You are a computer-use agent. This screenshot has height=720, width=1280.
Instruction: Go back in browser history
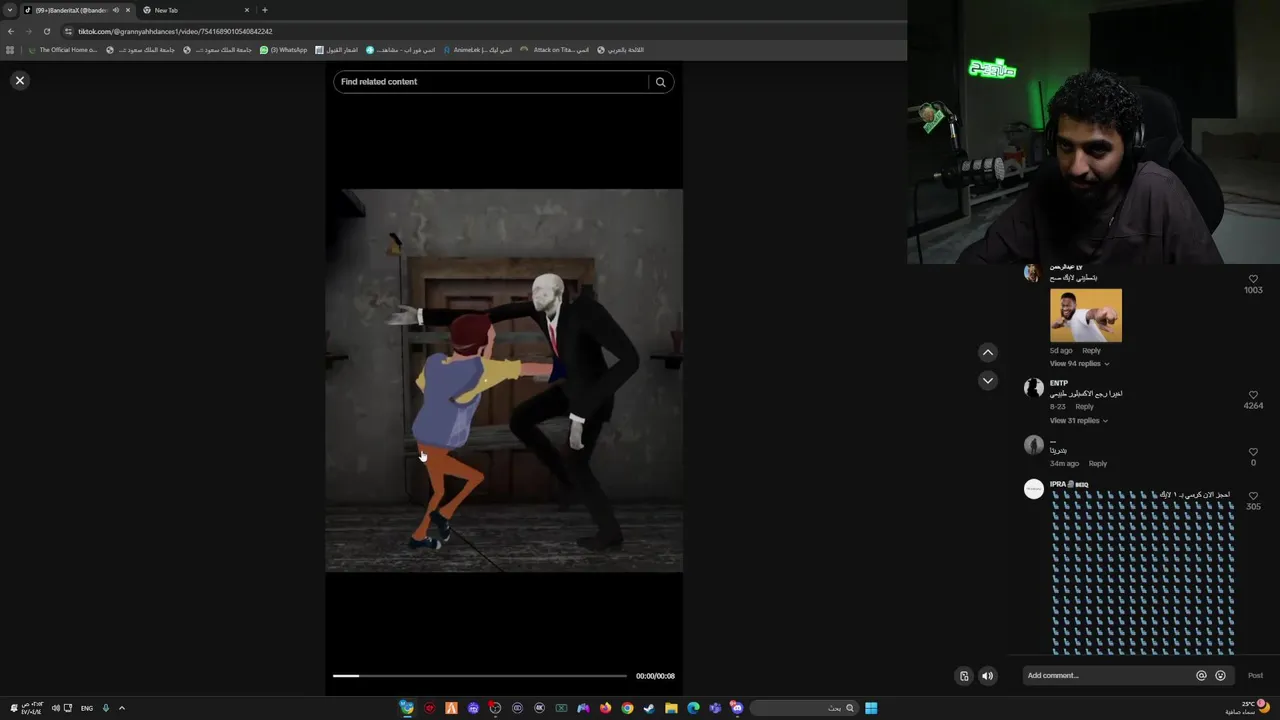click(x=11, y=31)
